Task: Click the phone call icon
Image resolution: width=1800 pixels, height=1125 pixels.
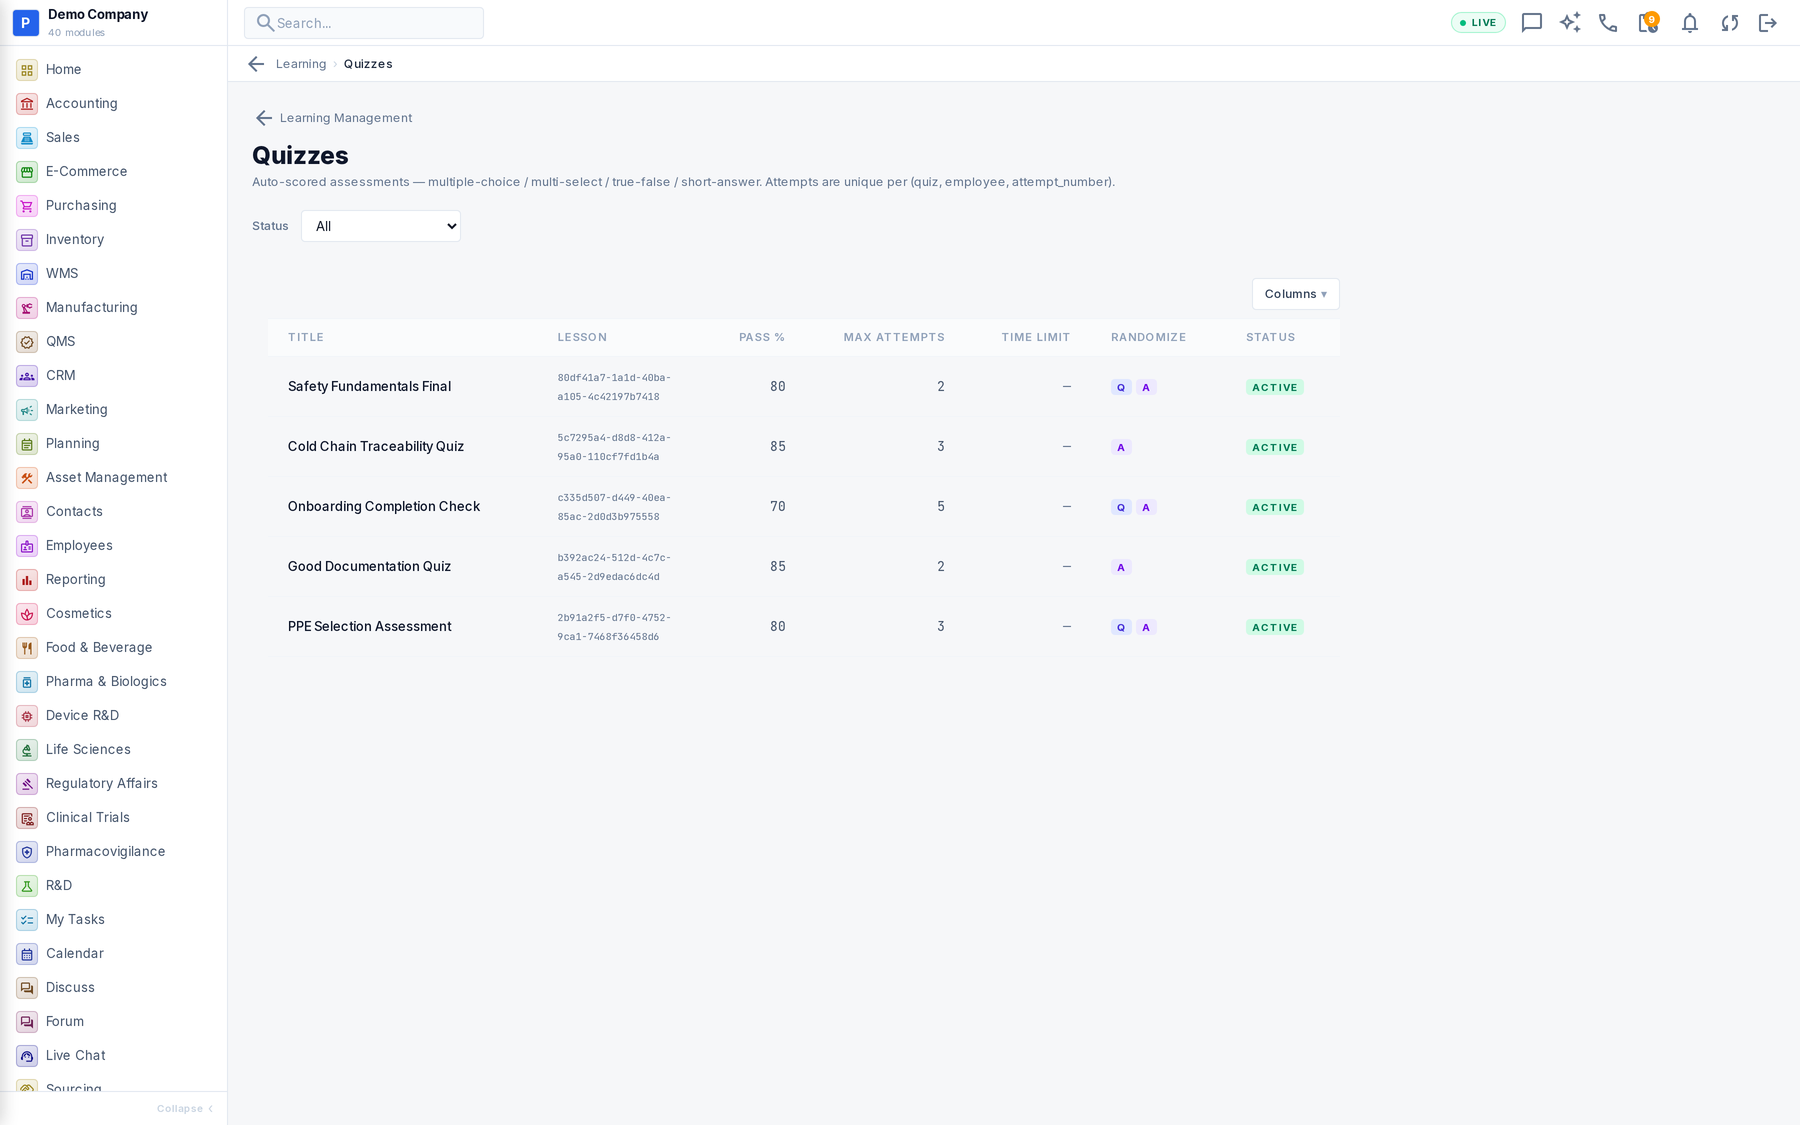Action: [x=1608, y=23]
